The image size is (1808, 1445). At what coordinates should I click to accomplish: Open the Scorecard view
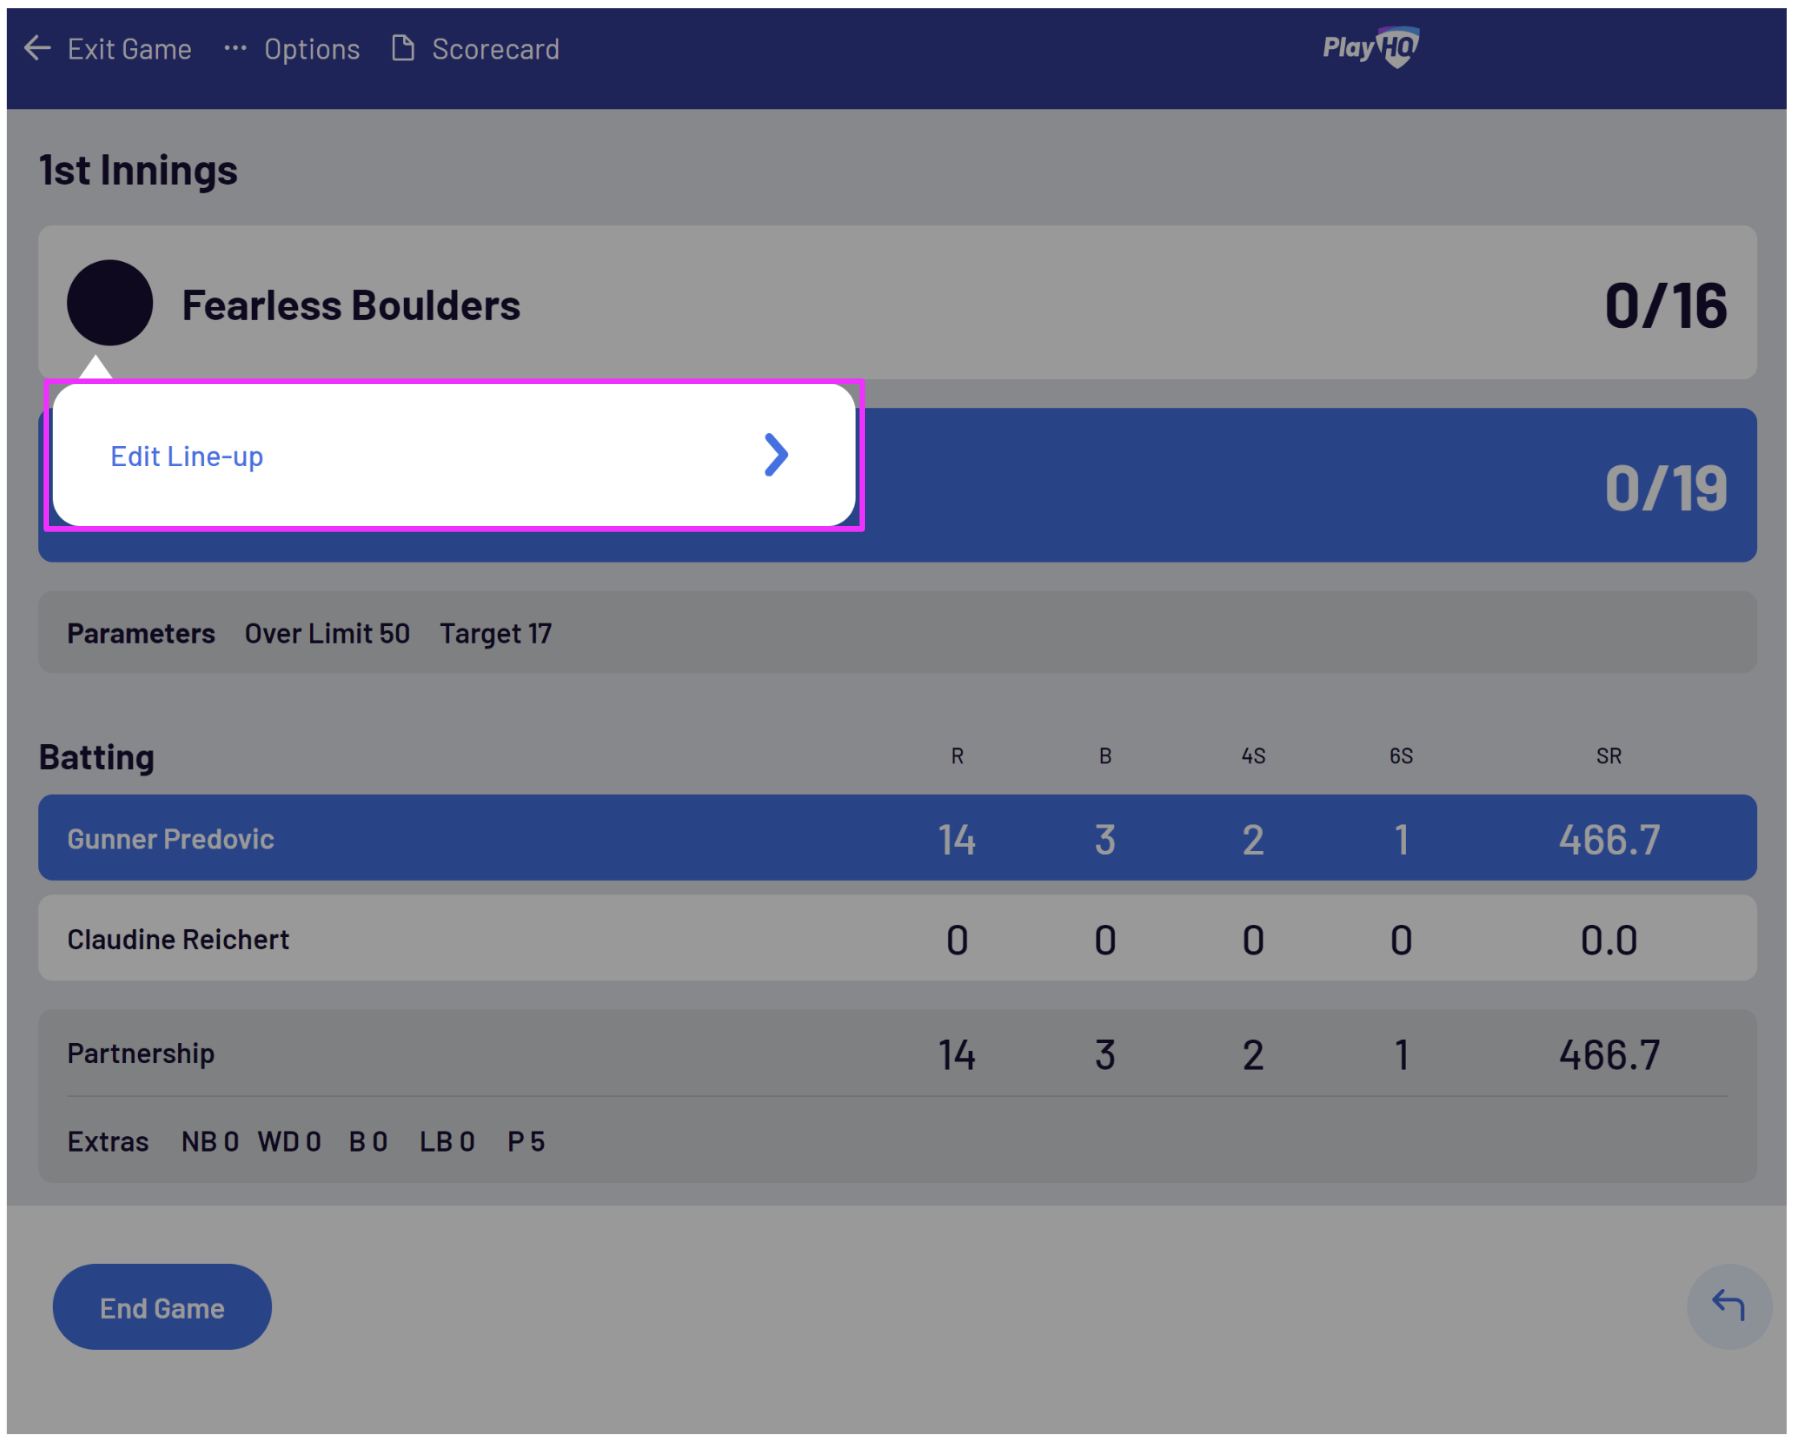[x=495, y=49]
